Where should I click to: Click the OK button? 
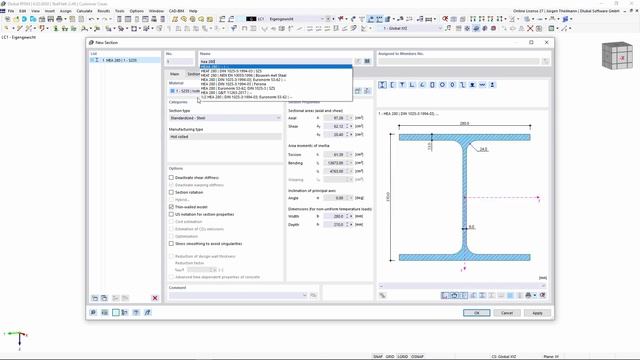tap(477, 313)
